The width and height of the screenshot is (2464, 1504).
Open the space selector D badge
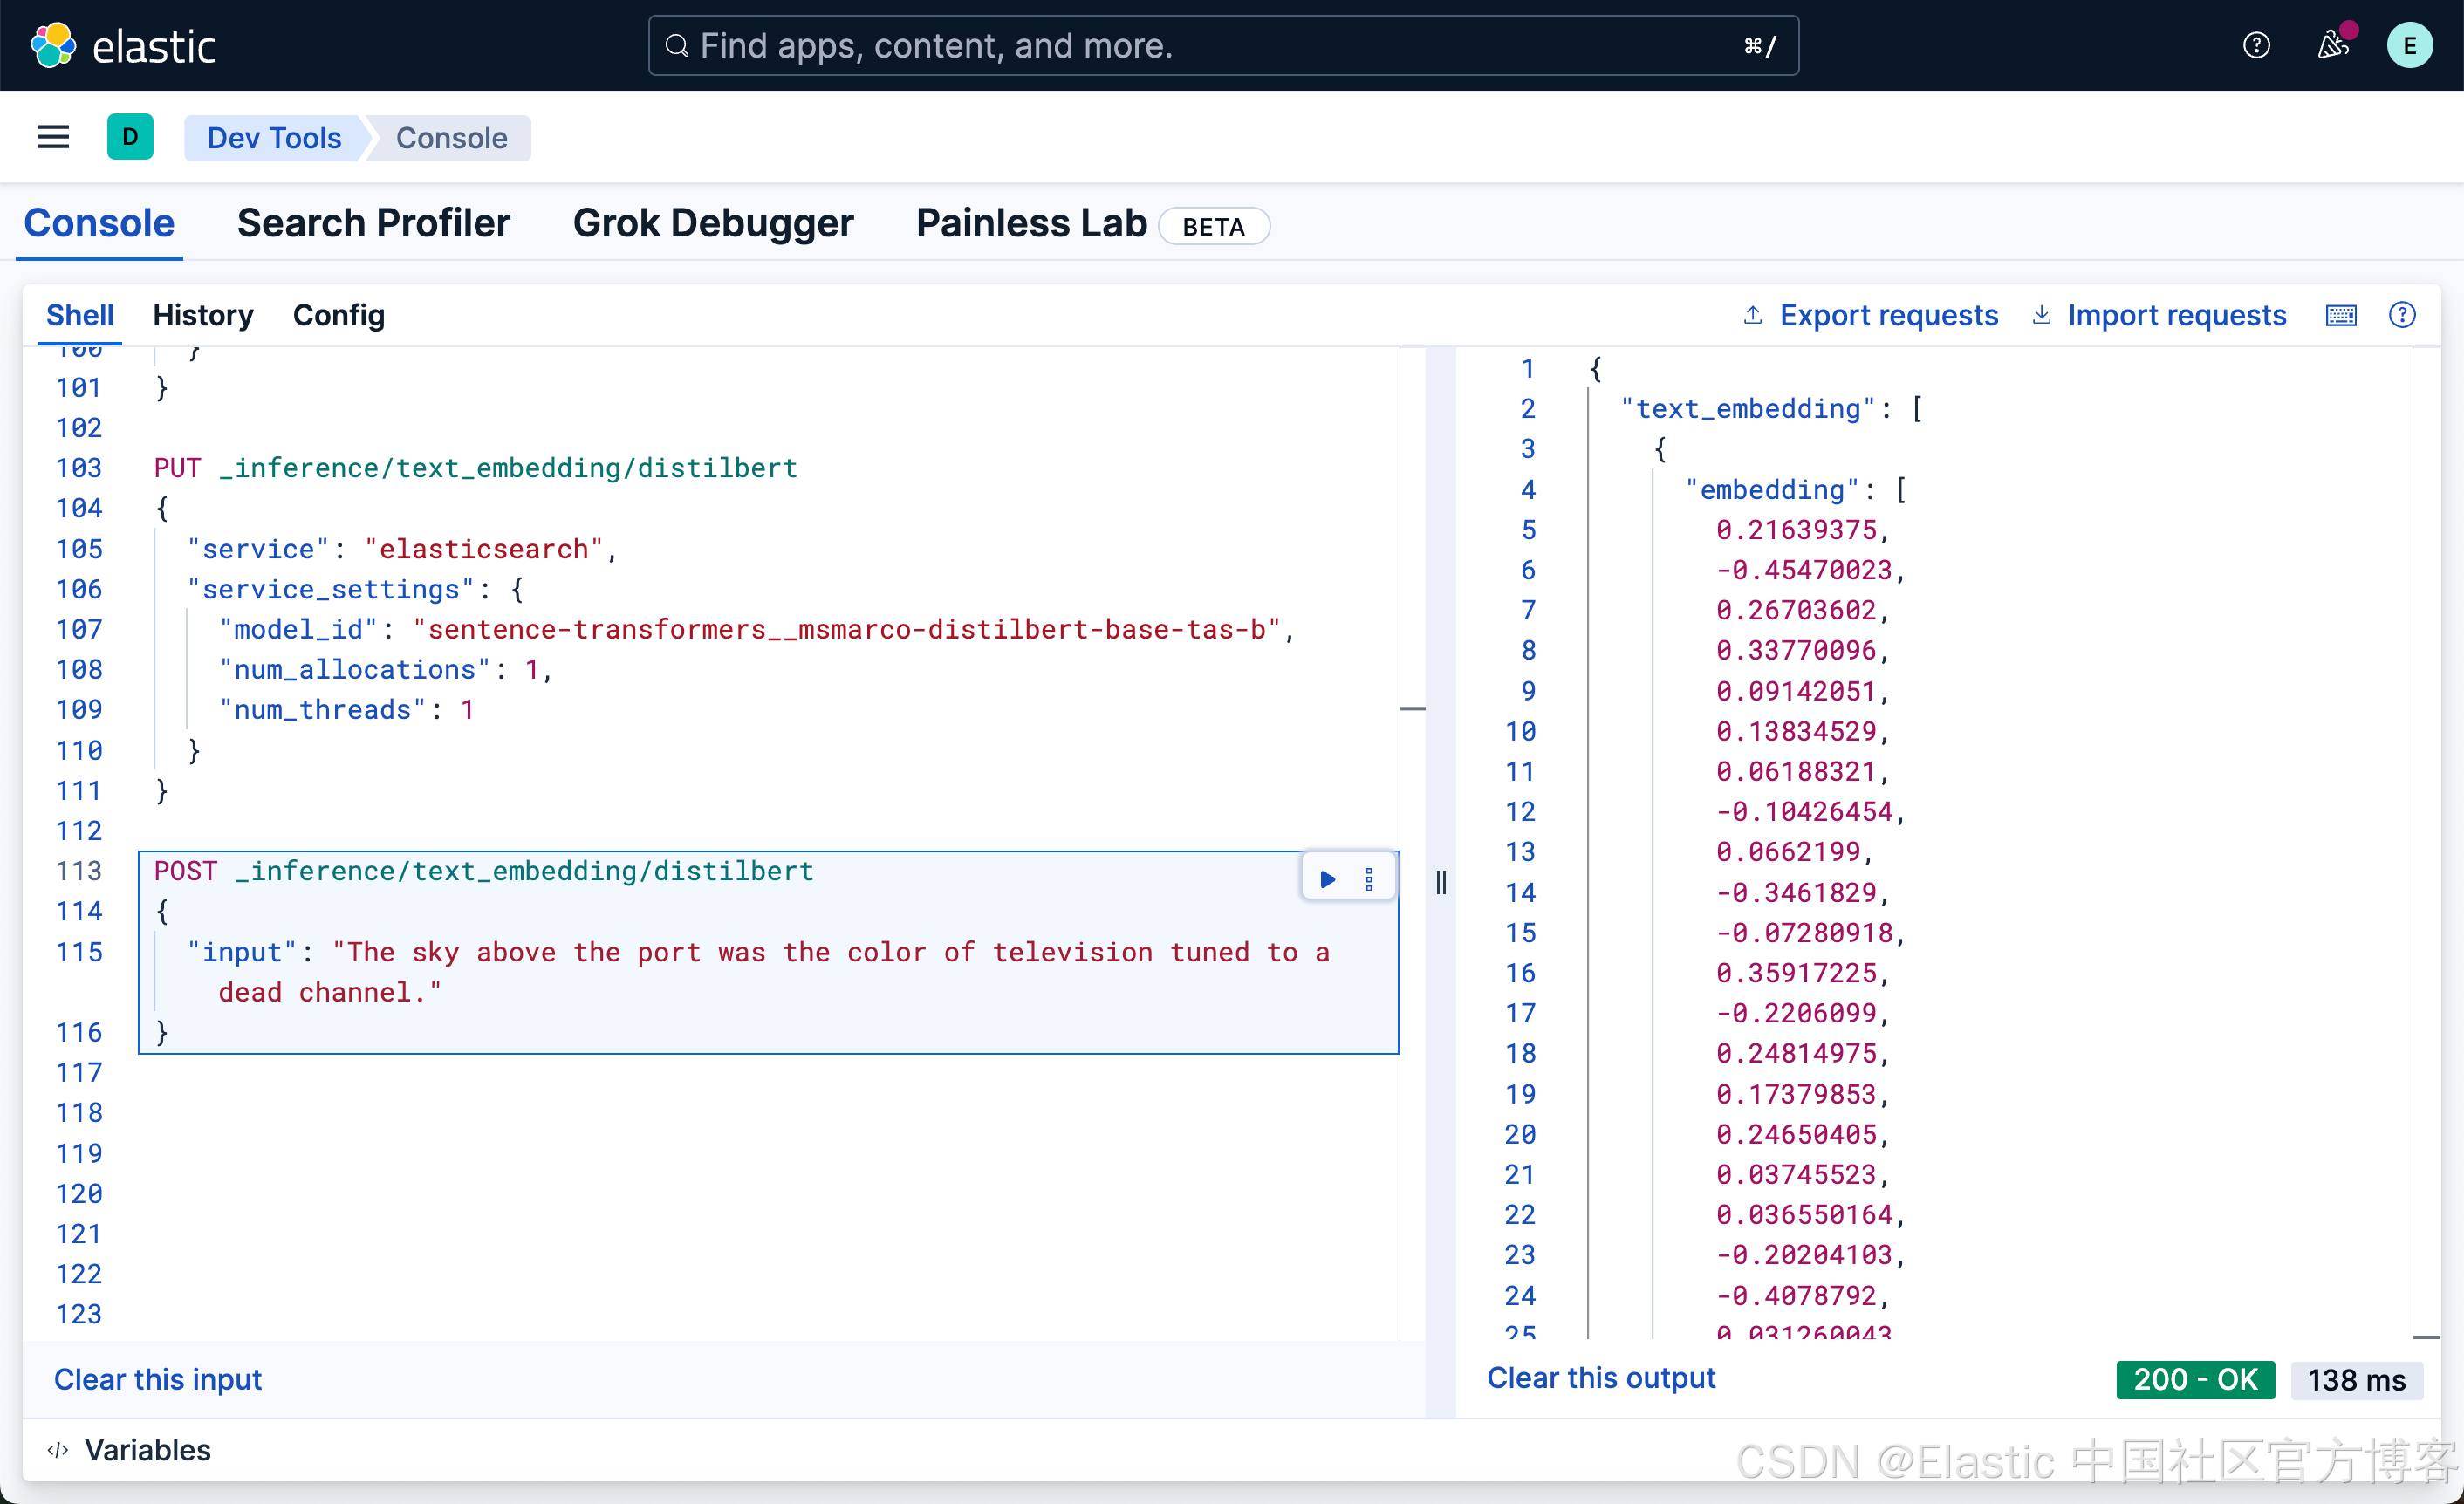(130, 137)
